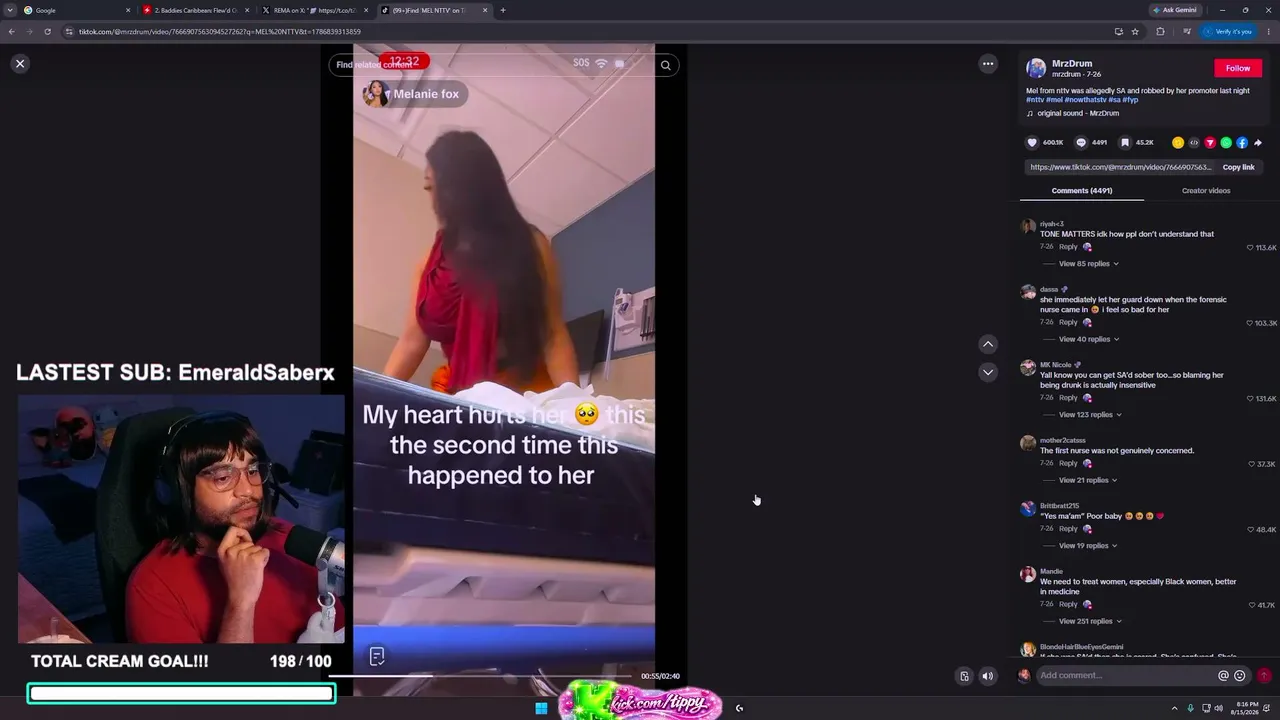Switch to the Baddies Caribbean browser tab
This screenshot has width=1280, height=720.
pos(195,10)
